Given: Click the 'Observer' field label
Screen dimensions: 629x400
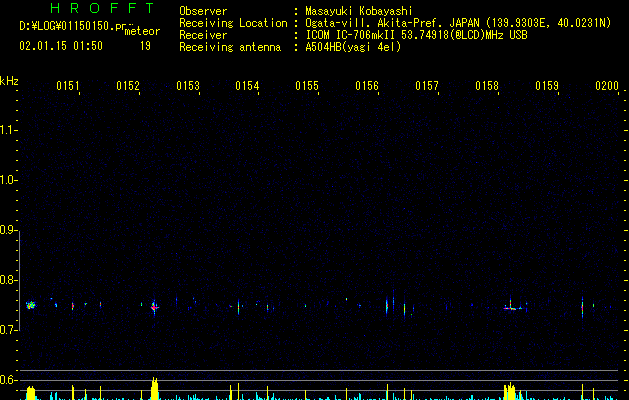Looking at the screenshot, I should (x=203, y=11).
